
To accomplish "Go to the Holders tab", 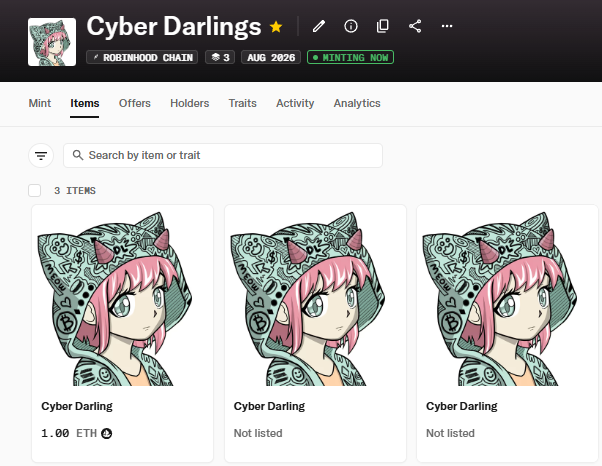I will click(x=190, y=103).
